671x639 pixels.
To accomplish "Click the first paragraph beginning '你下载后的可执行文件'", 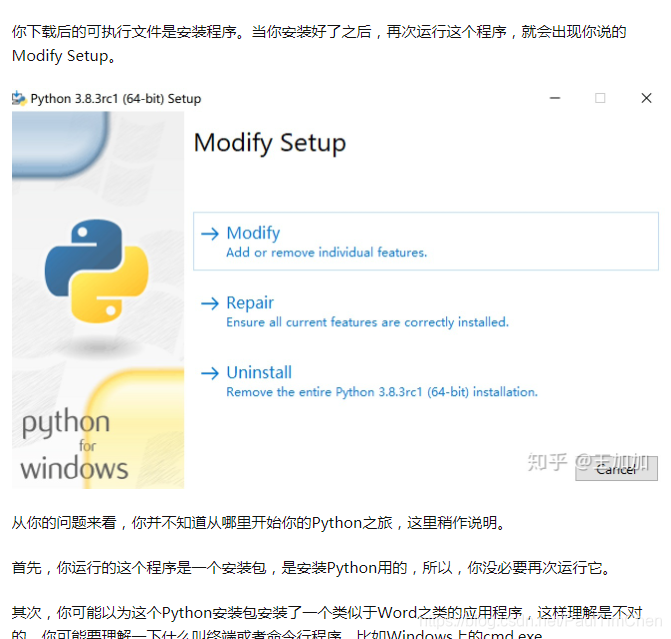I will (319, 44).
